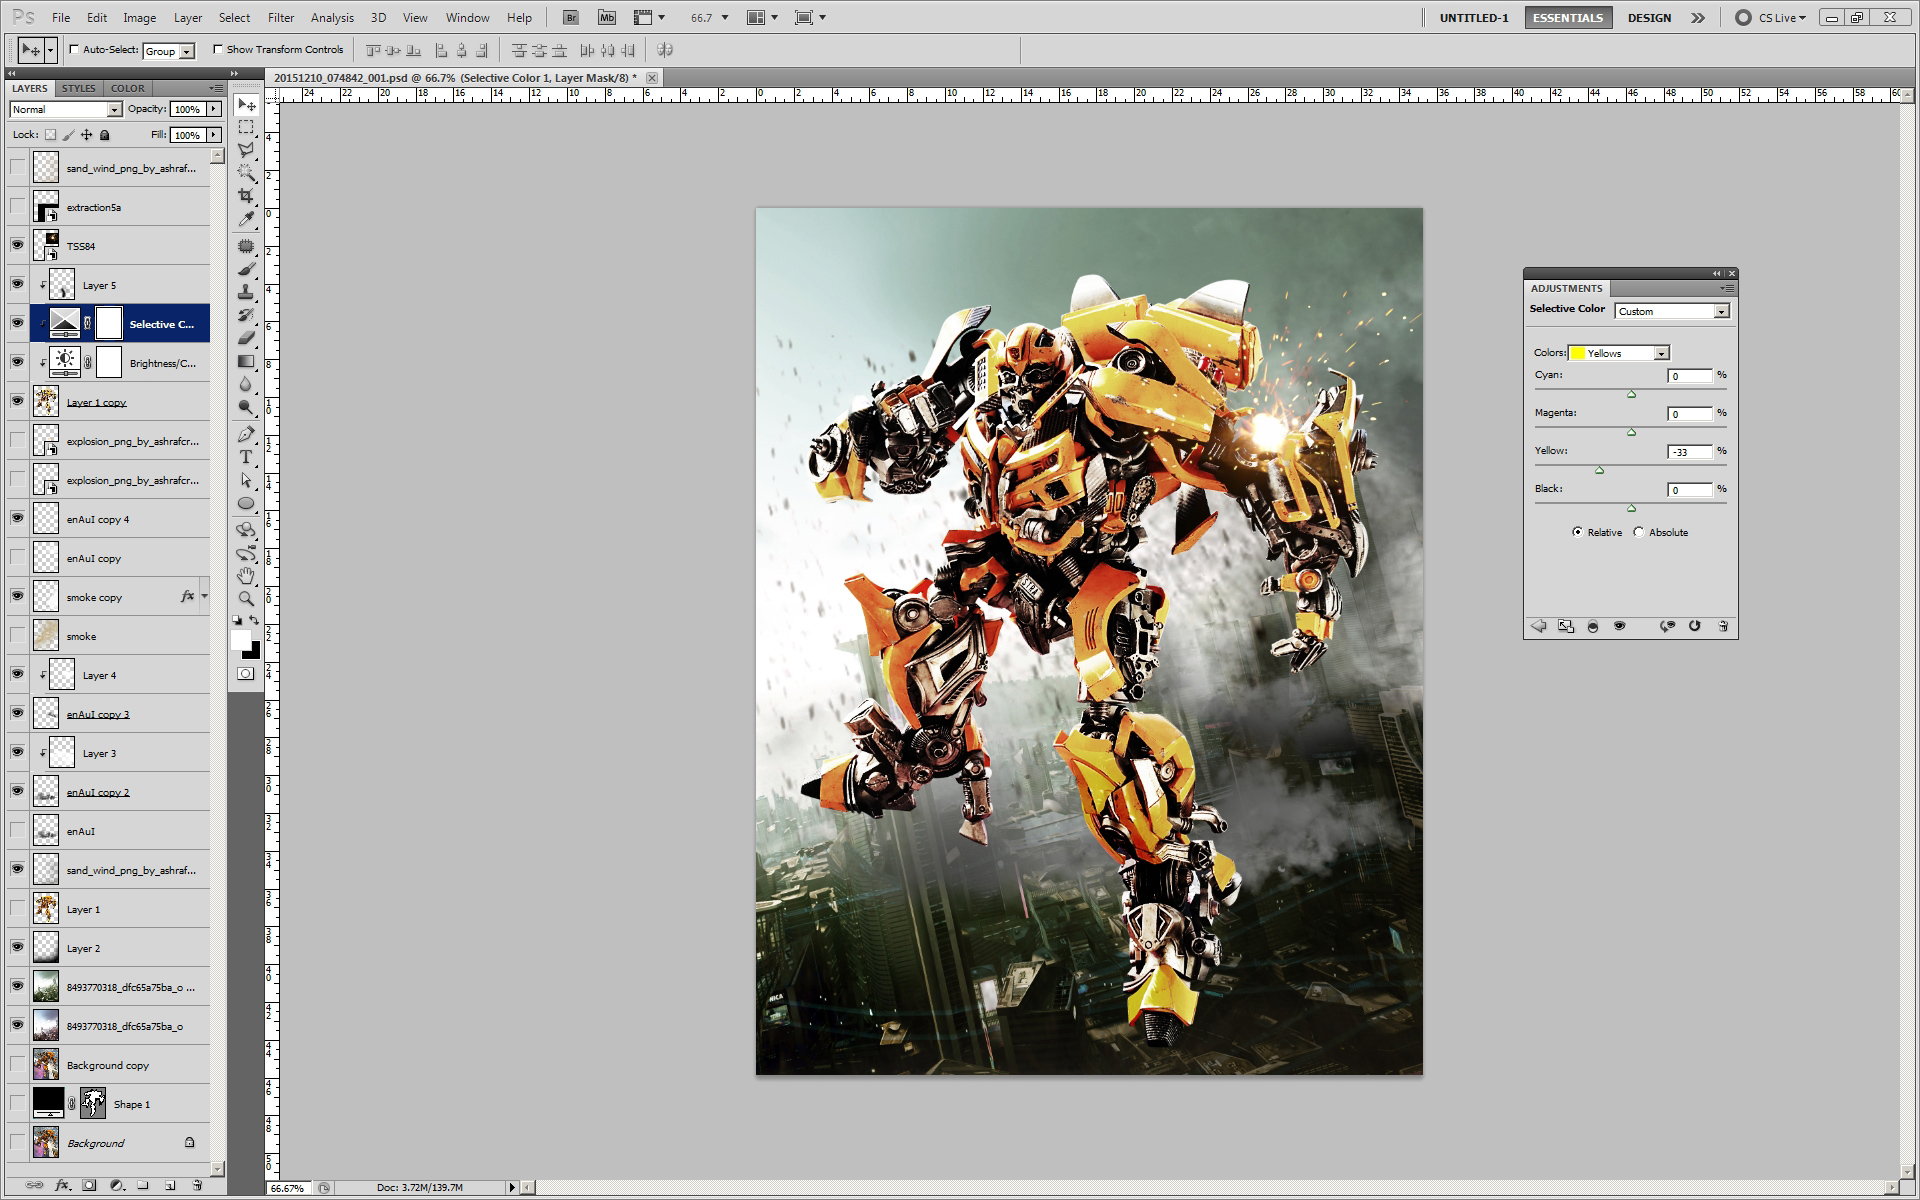
Task: Hide the Layer 1 copy layer
Action: [17, 401]
